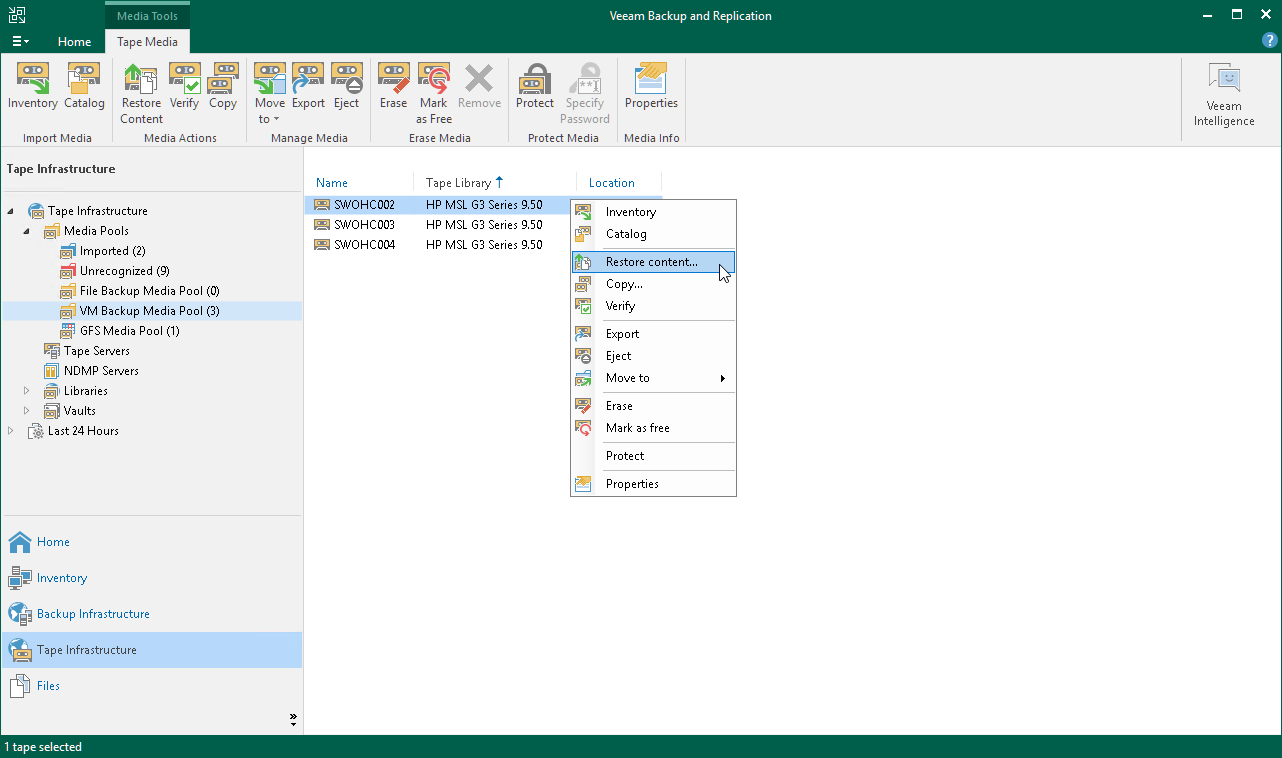Open Veeam Intelligence panel
The width and height of the screenshot is (1282, 758).
point(1224,94)
